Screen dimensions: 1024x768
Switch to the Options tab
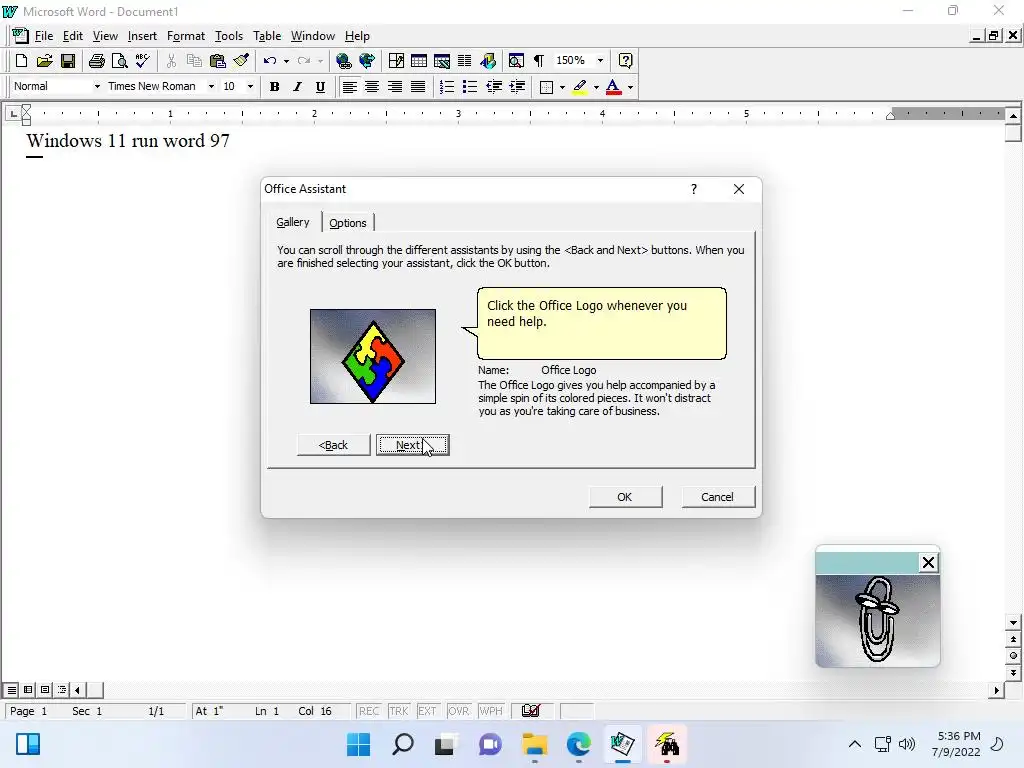pos(347,223)
